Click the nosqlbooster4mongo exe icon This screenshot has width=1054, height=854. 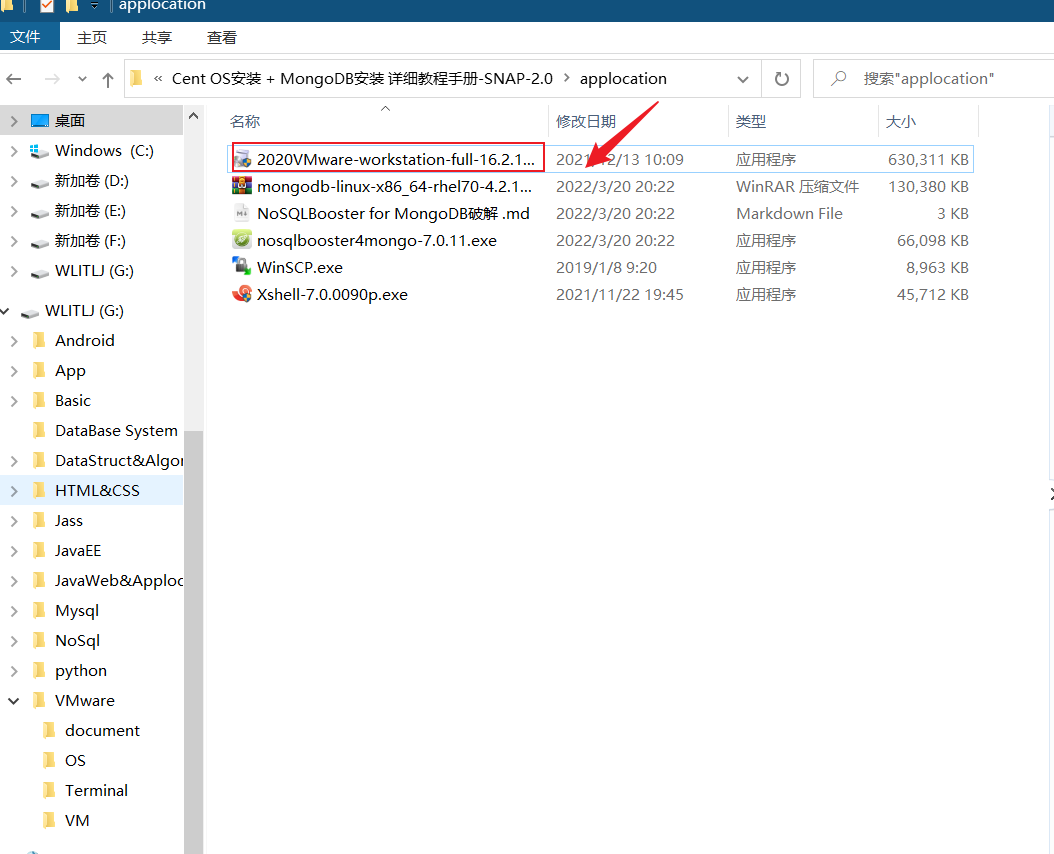click(x=242, y=240)
